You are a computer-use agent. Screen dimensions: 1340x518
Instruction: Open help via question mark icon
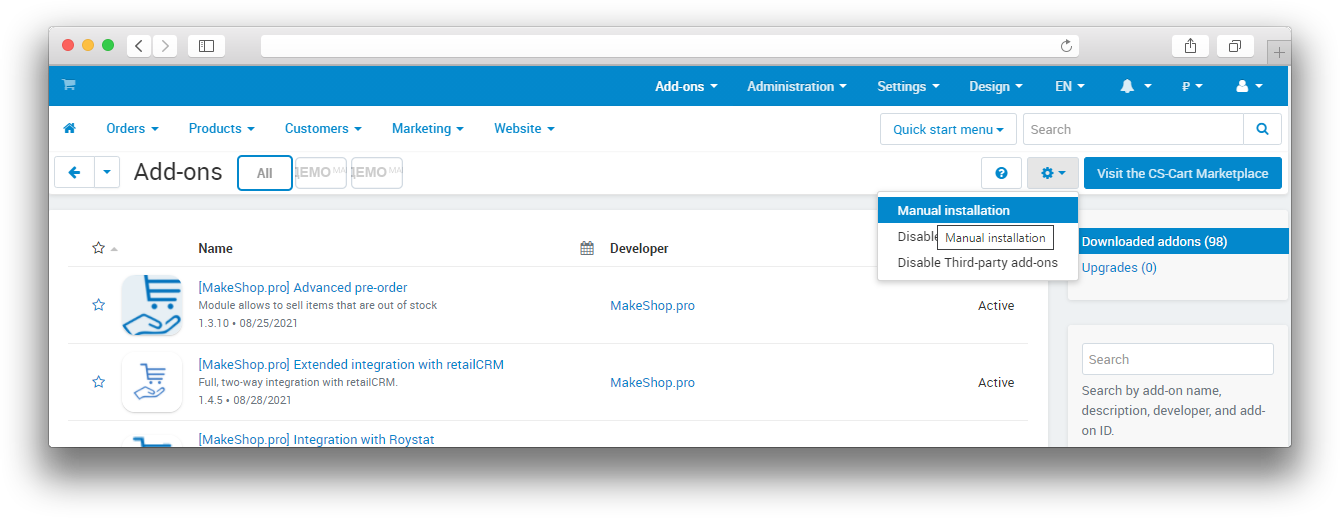[1001, 173]
